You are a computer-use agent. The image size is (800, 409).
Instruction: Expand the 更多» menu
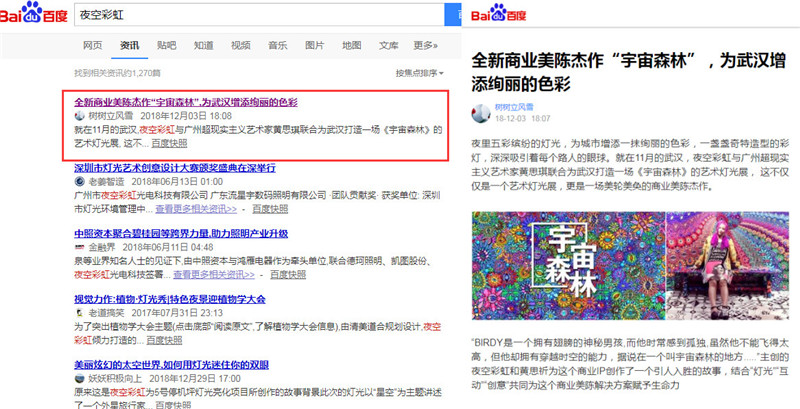pos(426,45)
